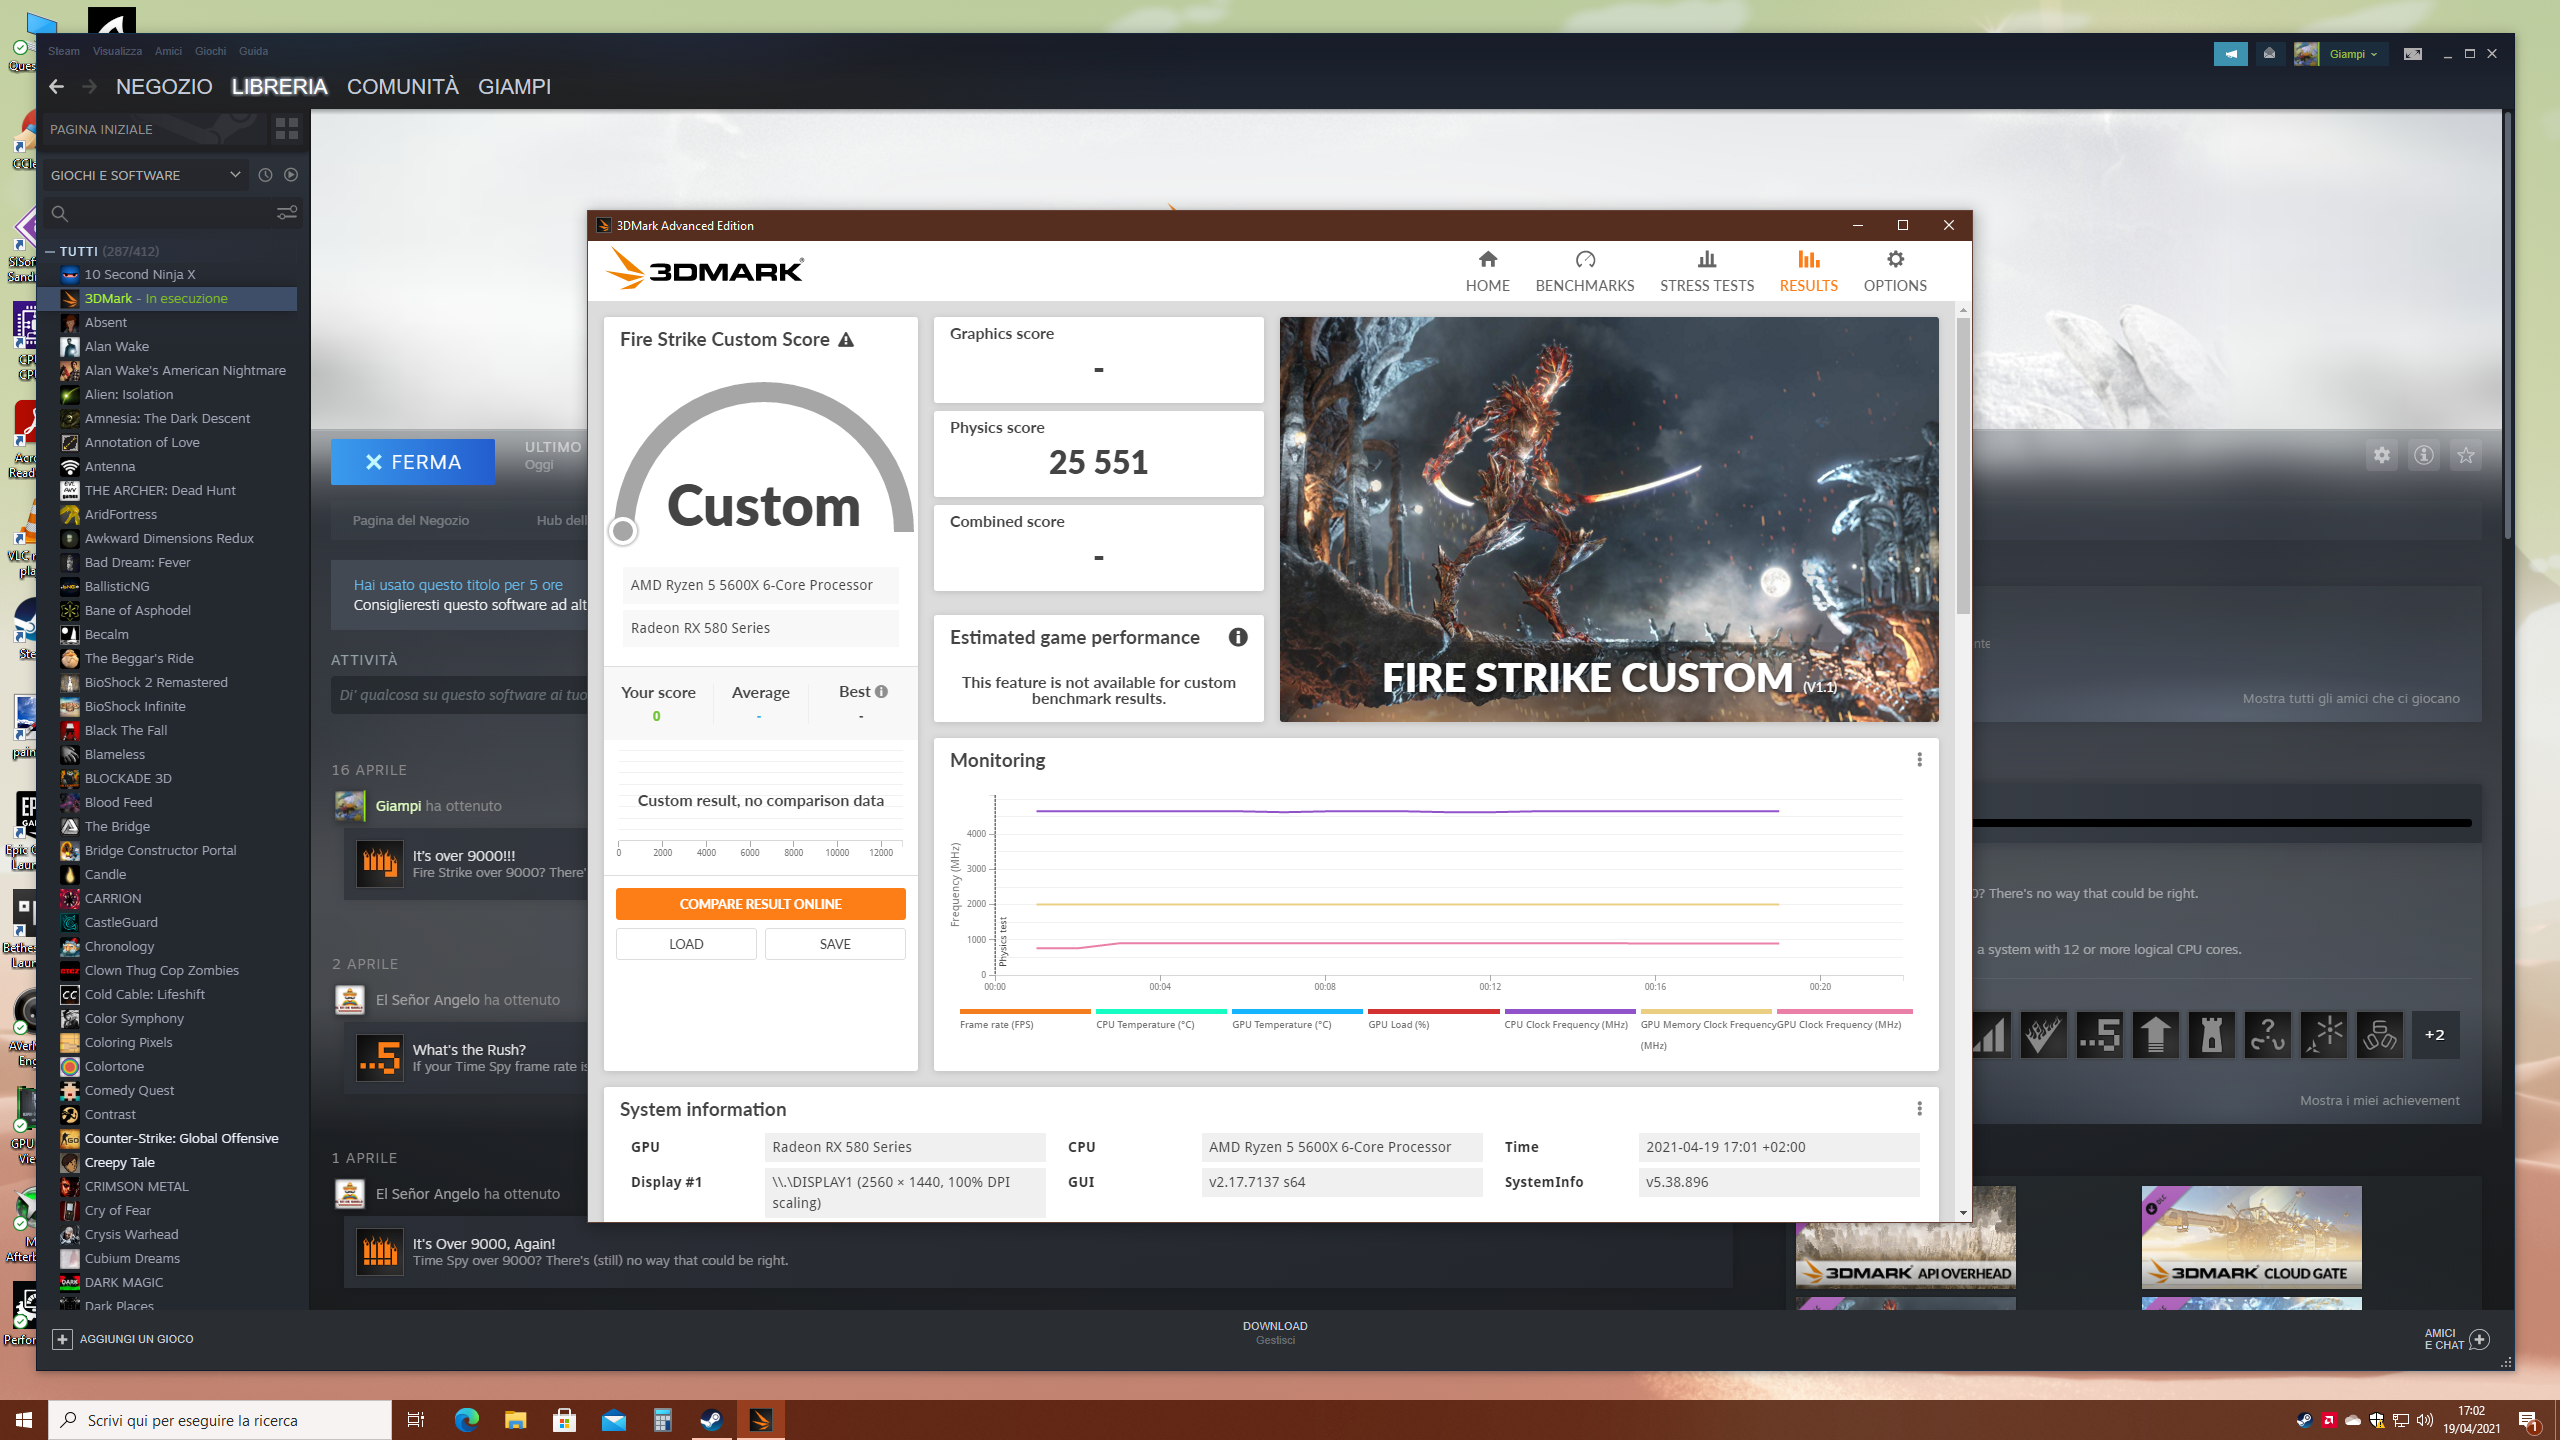Toggle the GPU Load legend in Monitoring

[1398, 1024]
